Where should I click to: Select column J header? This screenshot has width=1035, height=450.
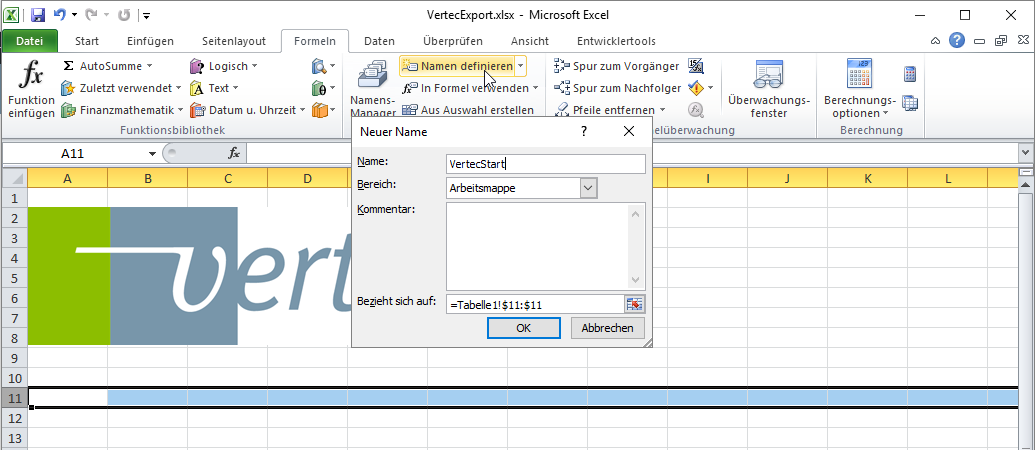788,178
